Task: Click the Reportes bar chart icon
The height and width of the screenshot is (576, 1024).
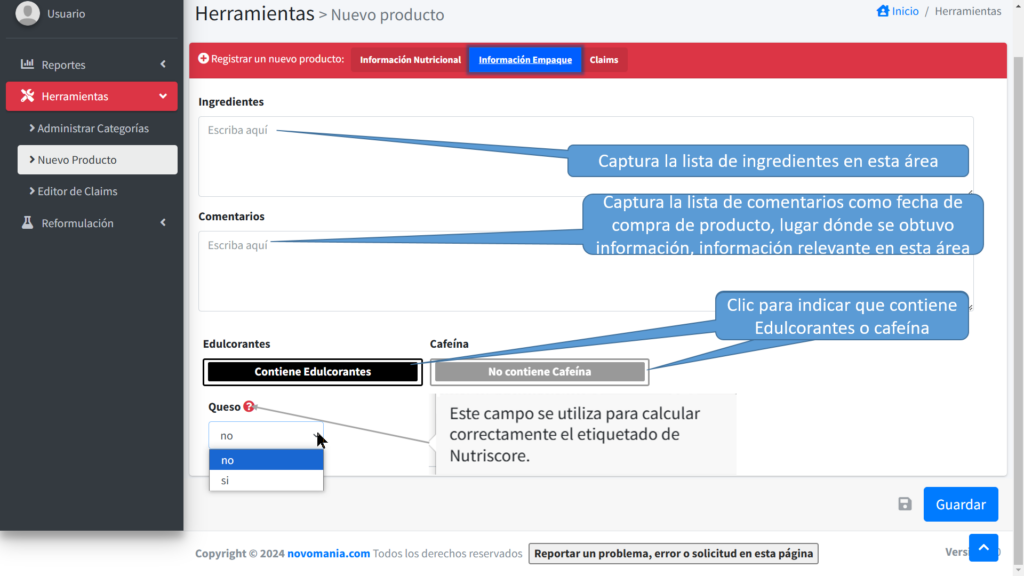Action: coord(28,64)
